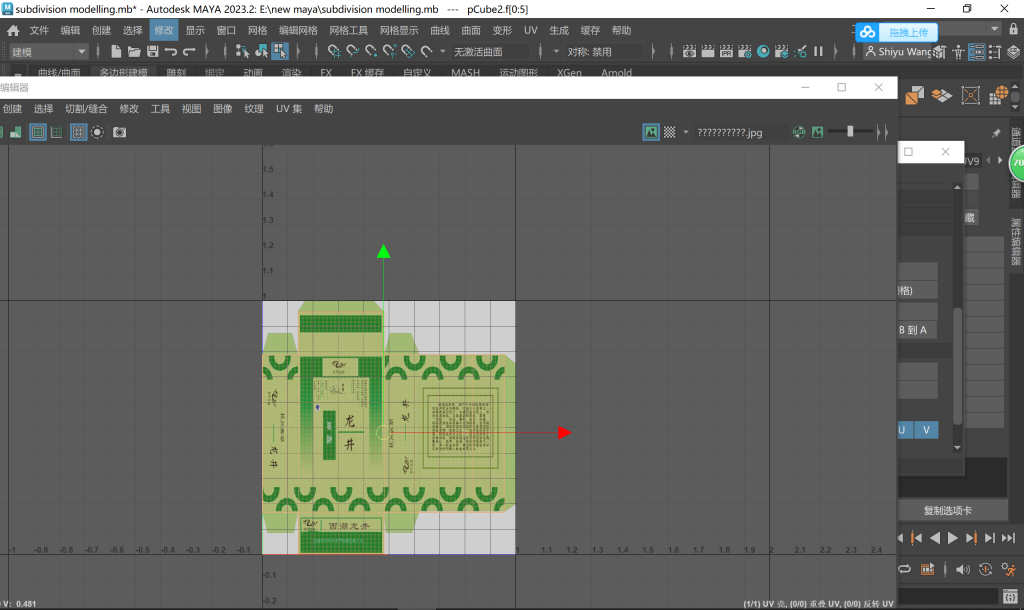The height and width of the screenshot is (610, 1024).
Task: Open the 切割/缝合 menu in UV editor
Action: tap(86, 109)
